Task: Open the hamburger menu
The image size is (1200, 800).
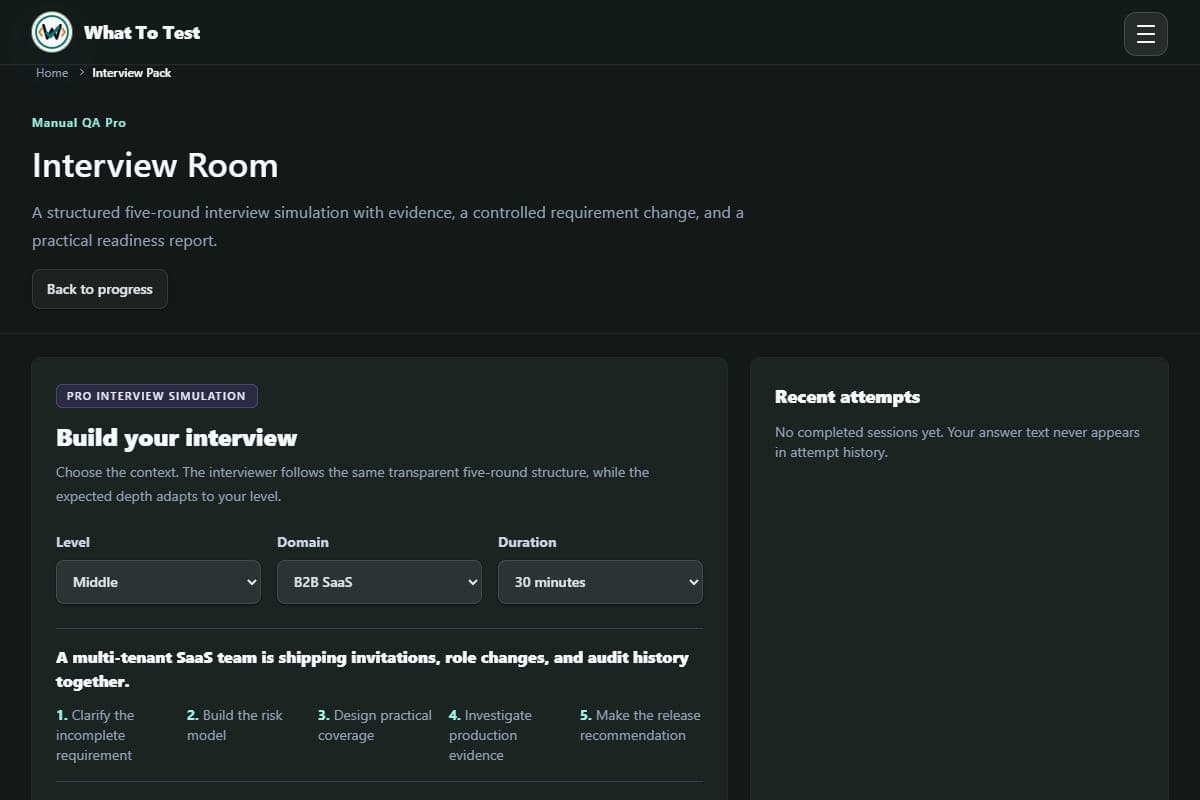Action: click(x=1146, y=34)
